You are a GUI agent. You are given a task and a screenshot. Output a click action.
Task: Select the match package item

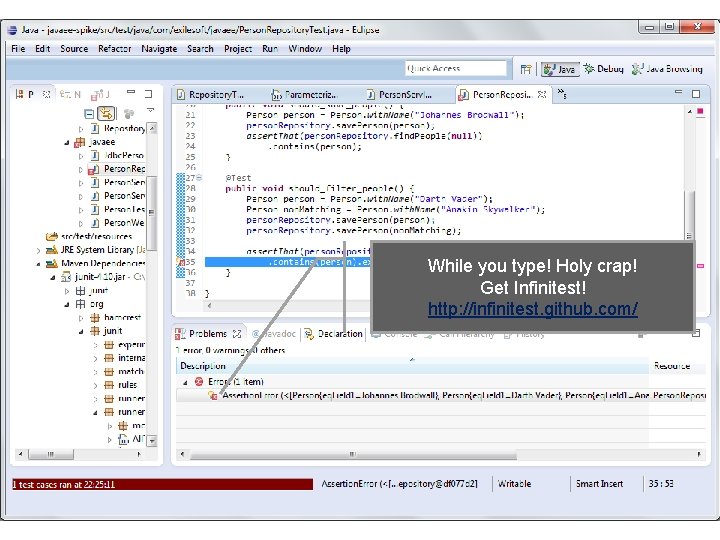124,371
